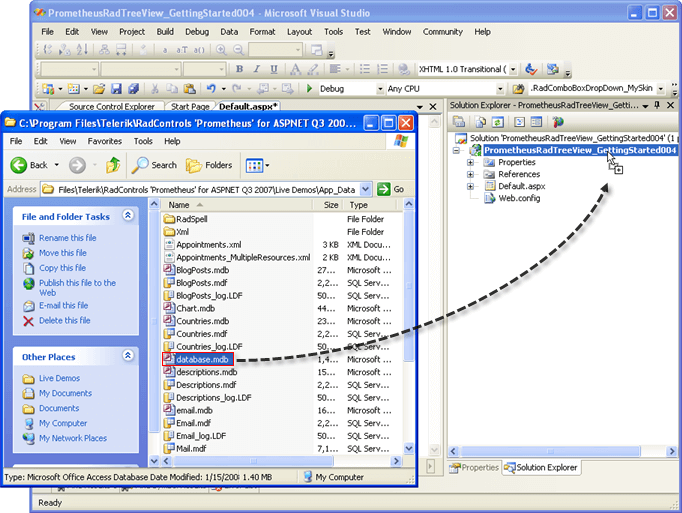
Task: Open the Debug configuration dropdown
Action: click(375, 89)
